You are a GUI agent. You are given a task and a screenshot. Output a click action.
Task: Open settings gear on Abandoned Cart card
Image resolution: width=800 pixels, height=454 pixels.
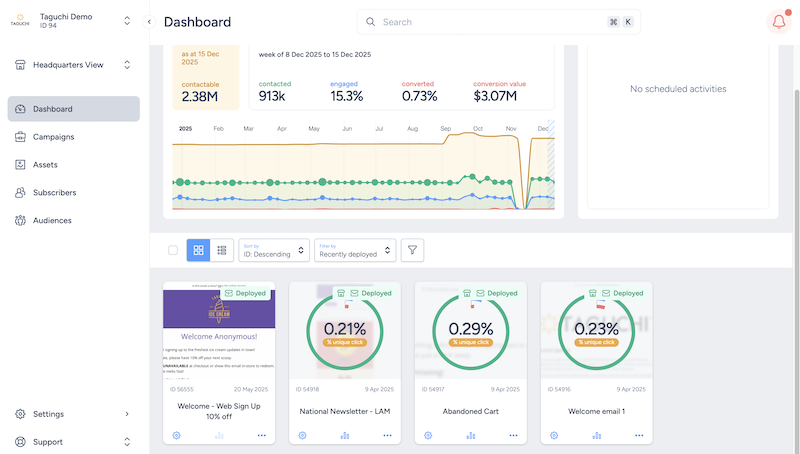pos(428,435)
